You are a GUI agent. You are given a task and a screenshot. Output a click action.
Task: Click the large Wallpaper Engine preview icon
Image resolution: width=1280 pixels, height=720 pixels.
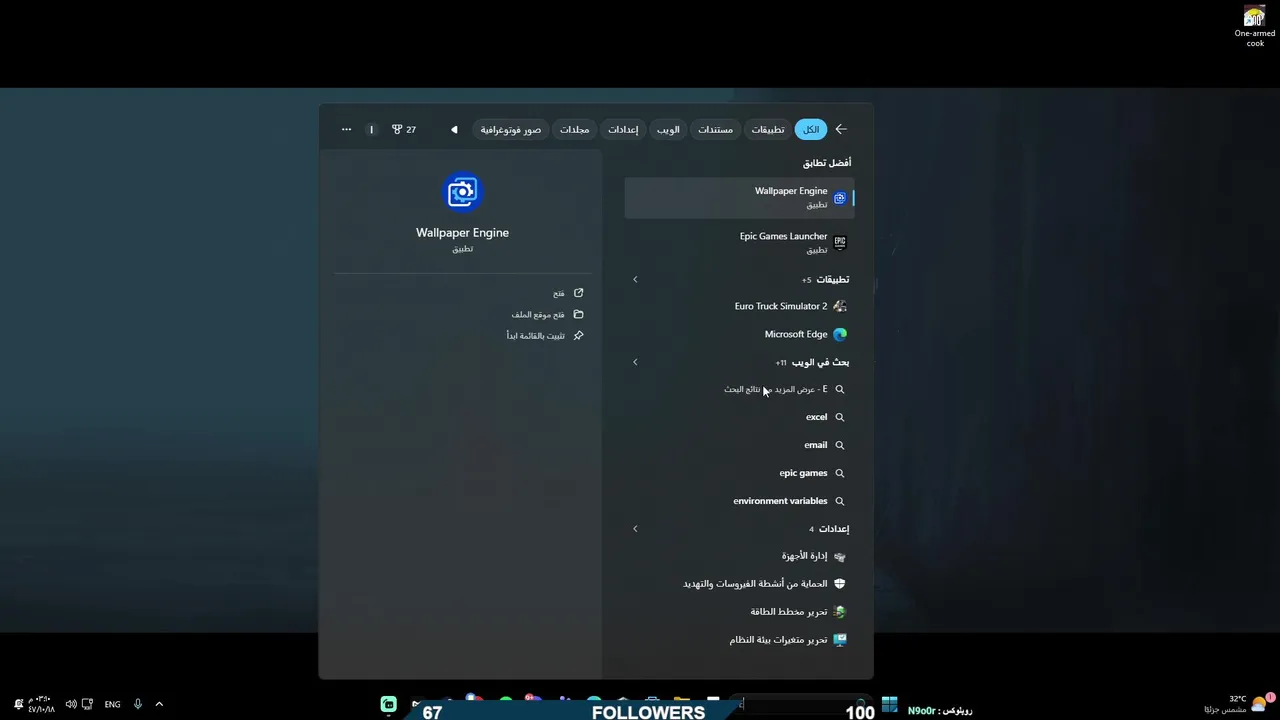tap(462, 192)
